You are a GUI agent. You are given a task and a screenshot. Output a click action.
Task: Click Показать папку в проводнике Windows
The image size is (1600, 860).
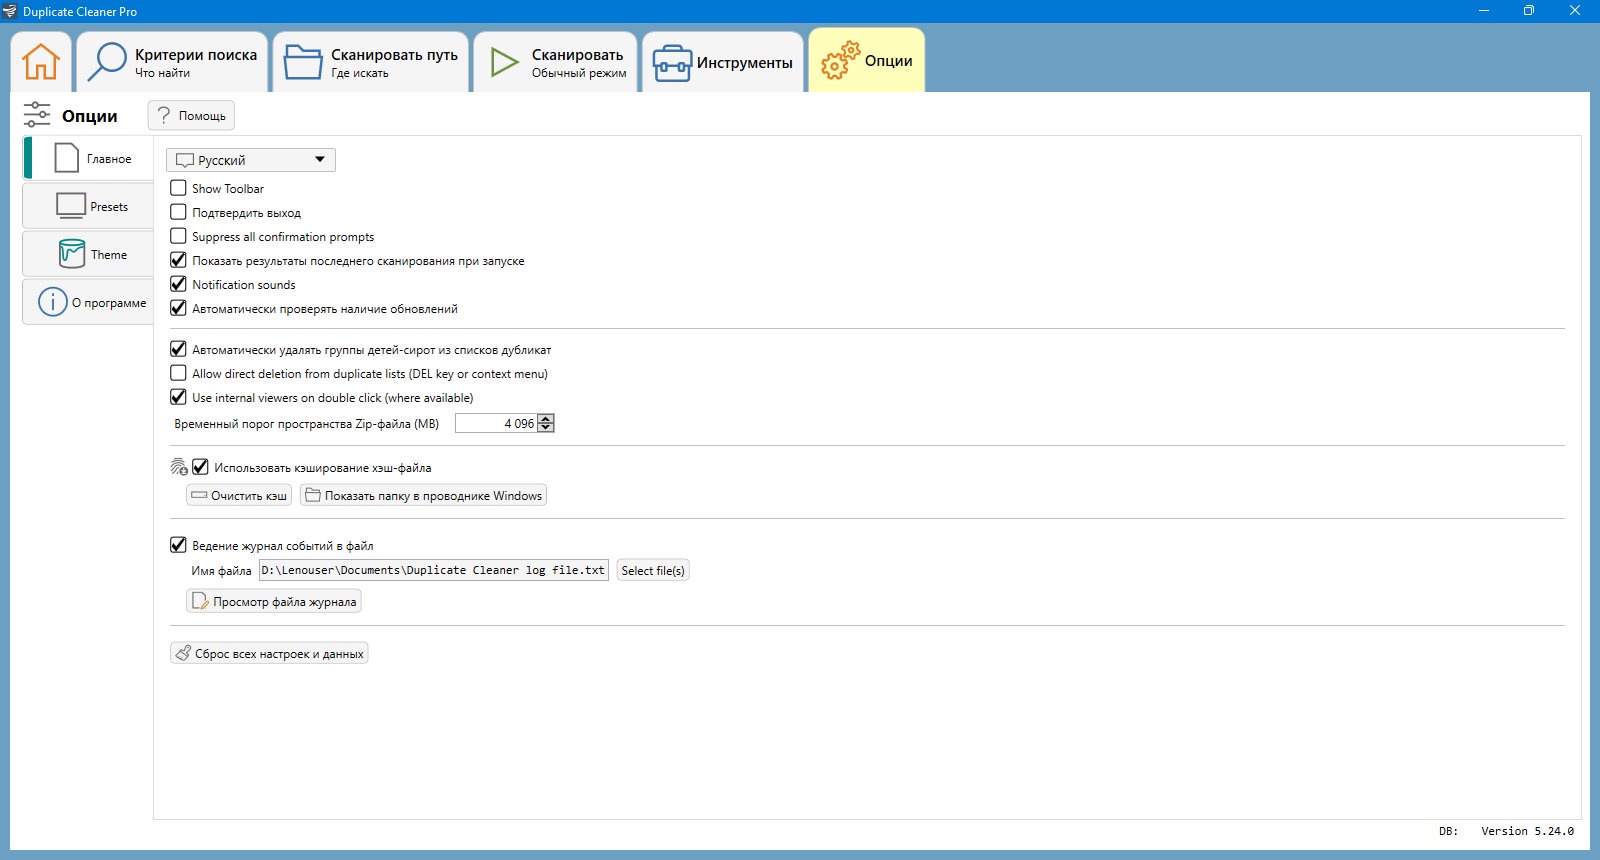423,495
